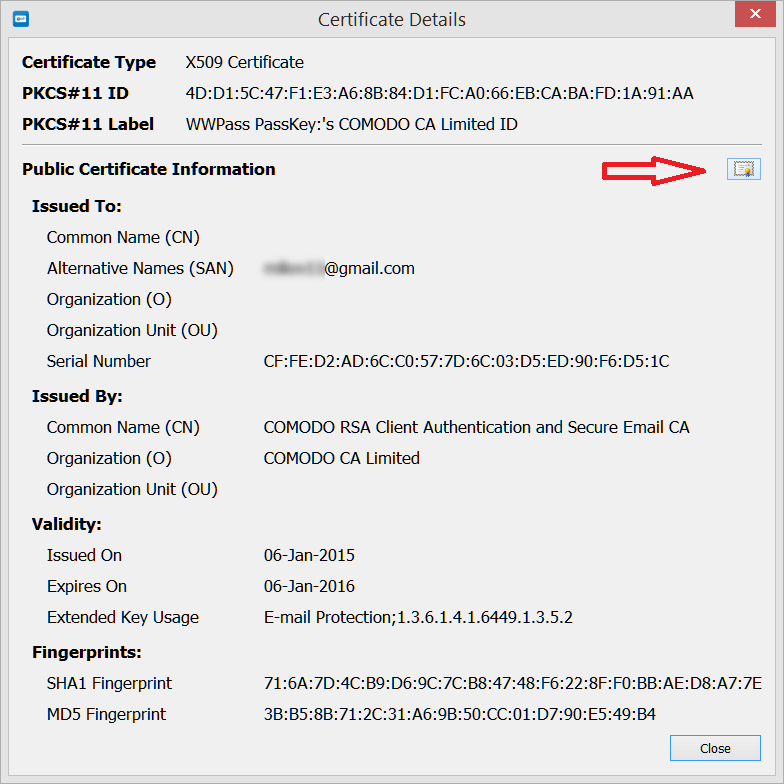784x784 pixels.
Task: Click the 'Validity:' section heading
Action: (x=66, y=524)
